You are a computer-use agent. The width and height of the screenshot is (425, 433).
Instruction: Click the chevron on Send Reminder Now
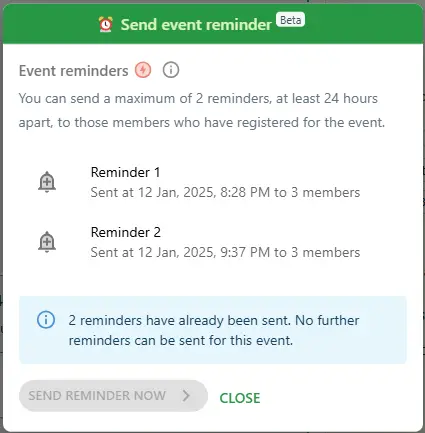pyautogui.click(x=186, y=396)
